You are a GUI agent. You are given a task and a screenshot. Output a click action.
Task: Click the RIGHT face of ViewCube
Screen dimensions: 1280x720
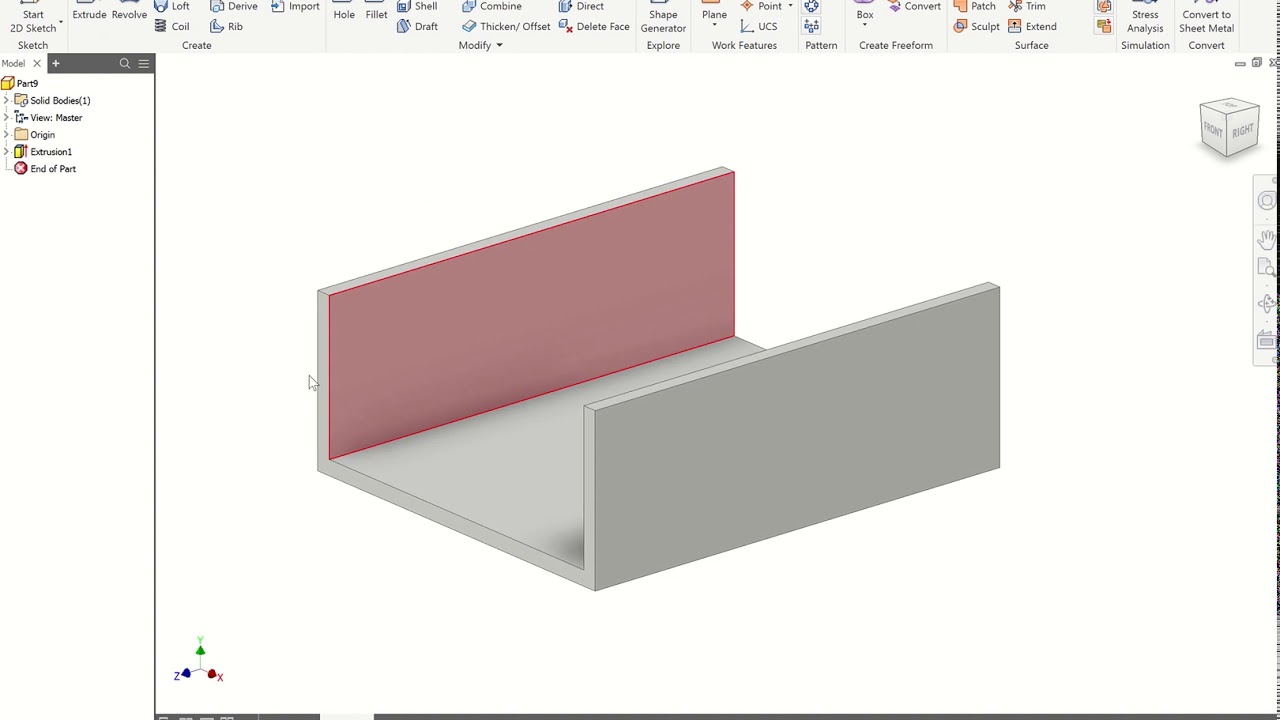click(x=1243, y=132)
